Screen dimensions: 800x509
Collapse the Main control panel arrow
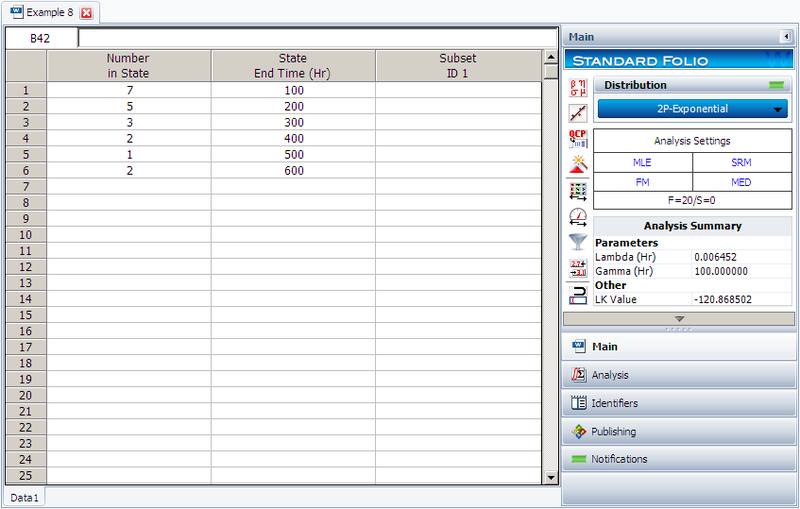pyautogui.click(x=785, y=37)
